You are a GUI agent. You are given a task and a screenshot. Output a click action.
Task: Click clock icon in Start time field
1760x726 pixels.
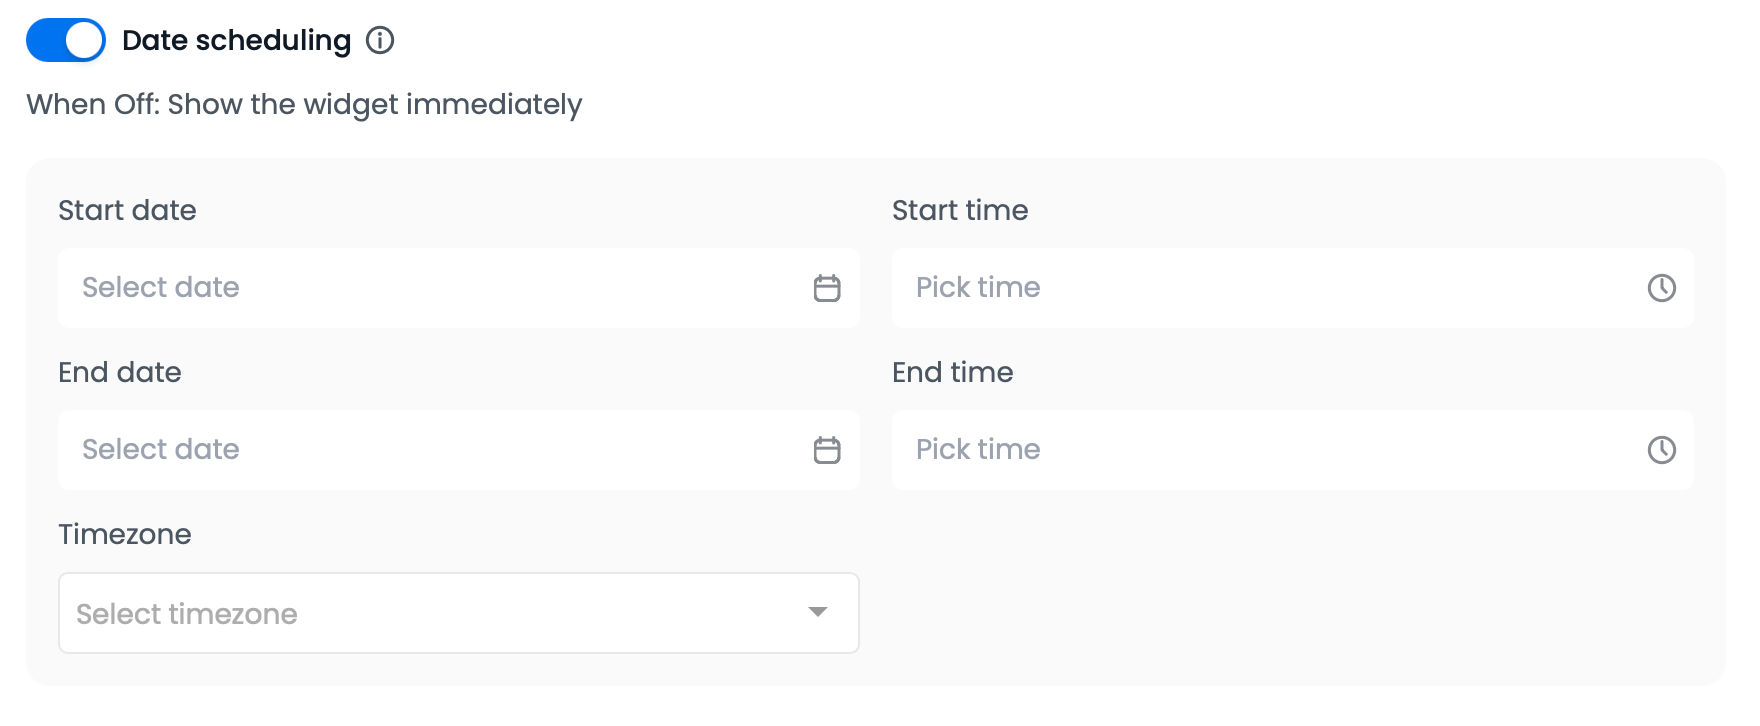[x=1661, y=288]
